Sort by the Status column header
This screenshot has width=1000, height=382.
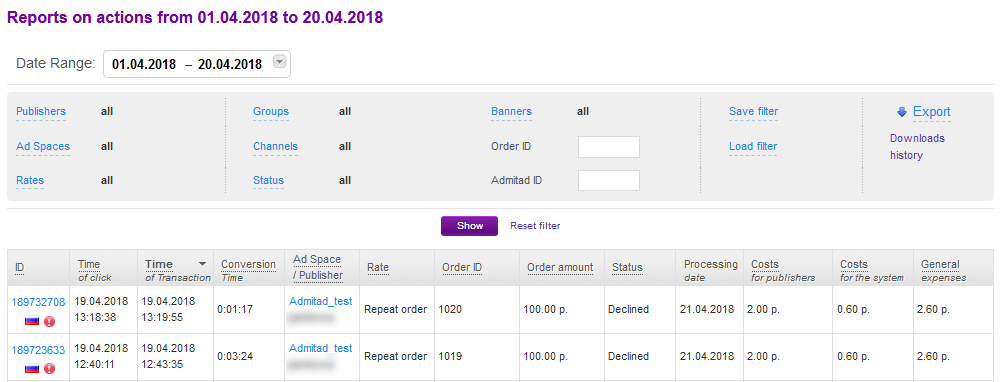tap(628, 267)
